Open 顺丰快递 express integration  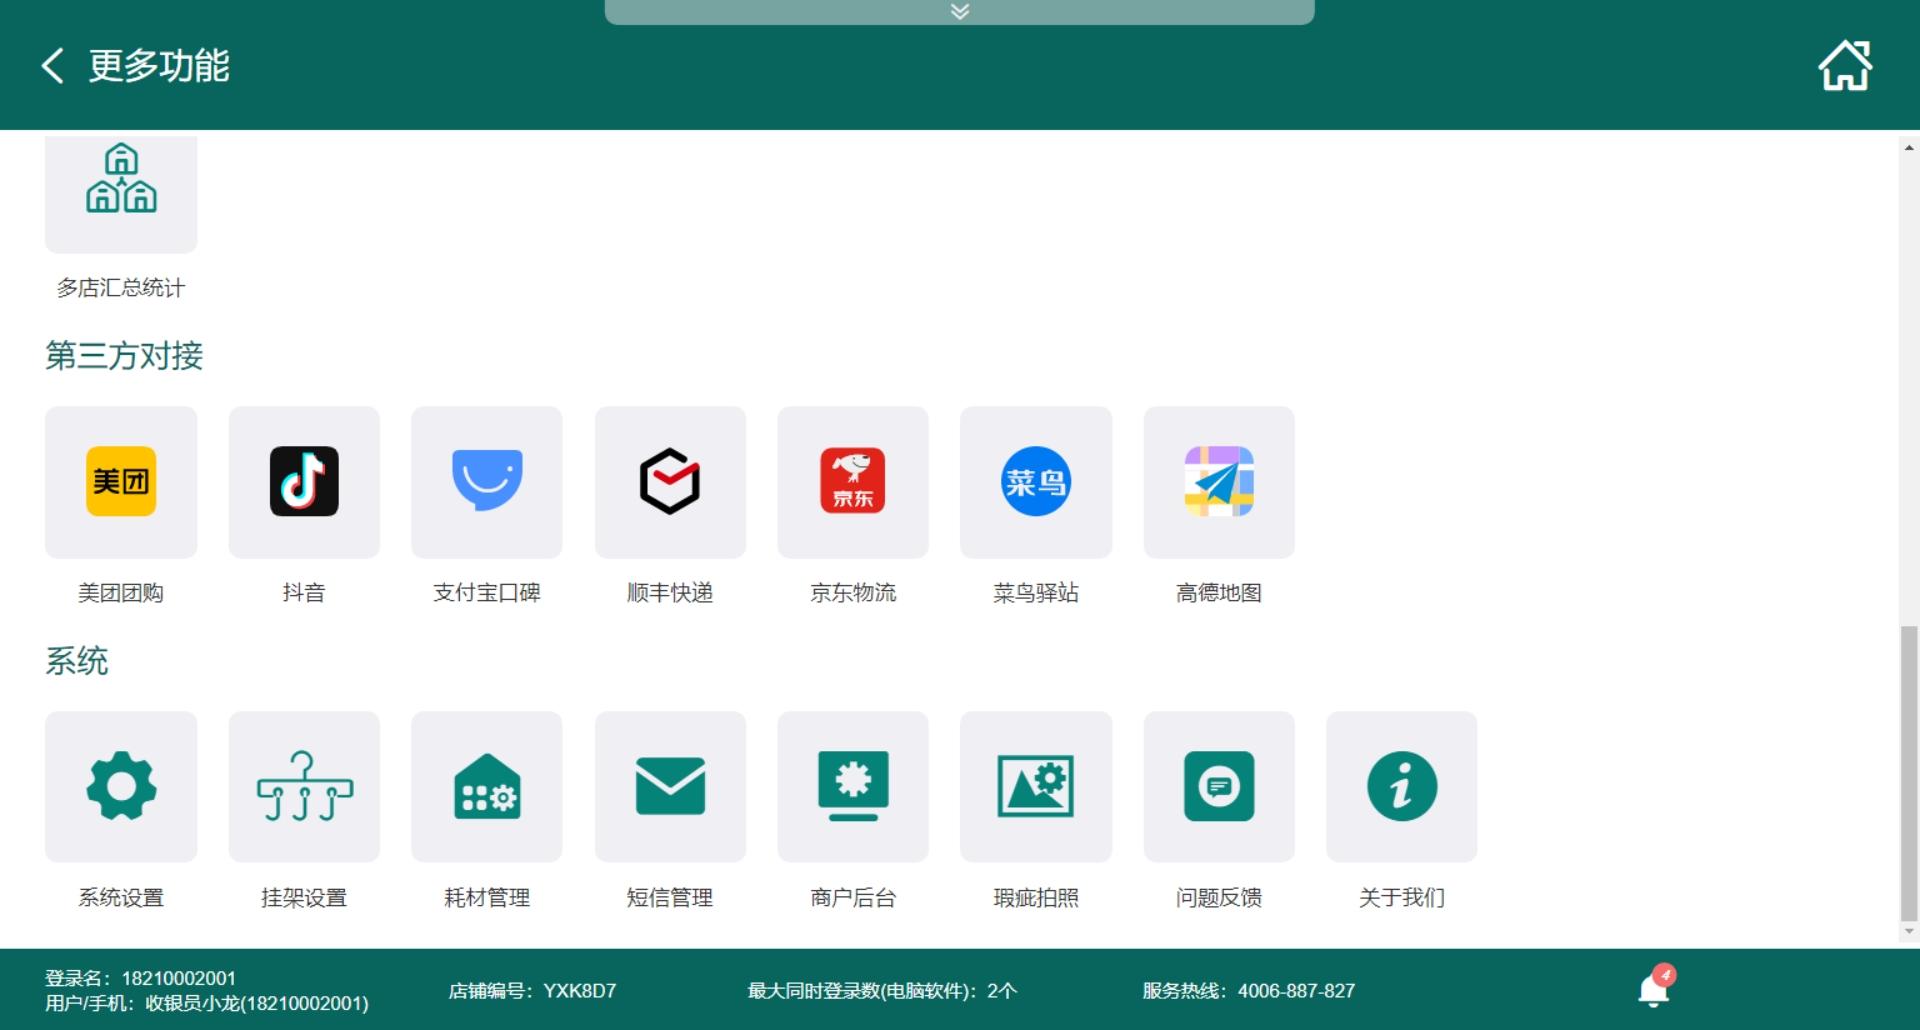coord(670,482)
